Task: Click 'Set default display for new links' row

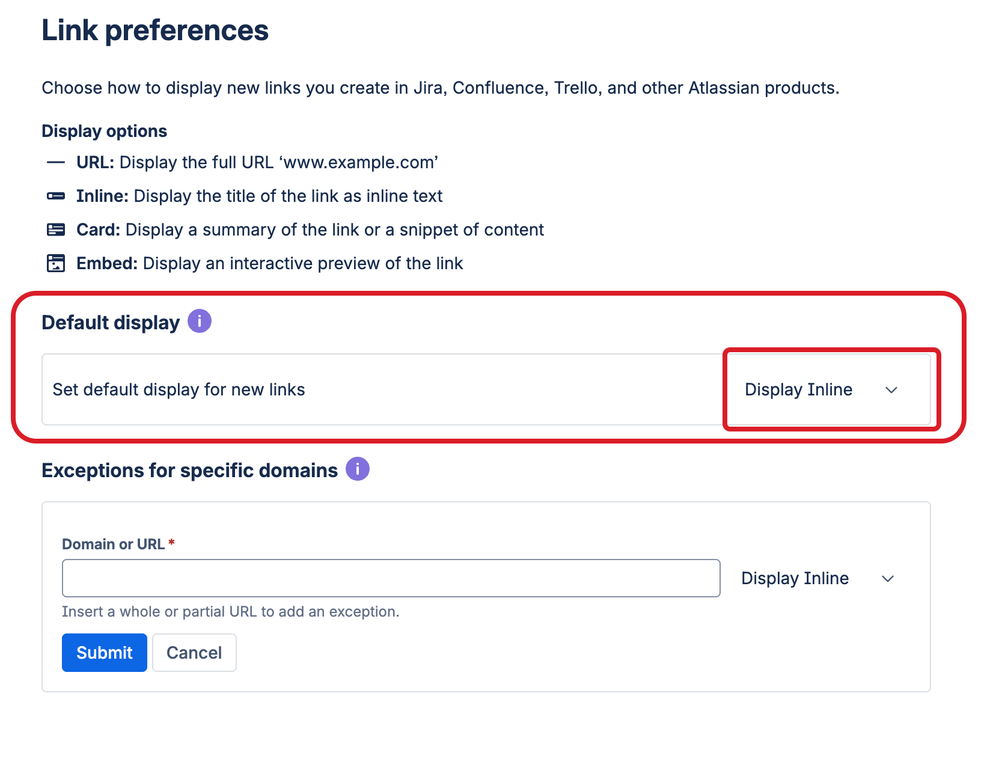Action: point(179,390)
